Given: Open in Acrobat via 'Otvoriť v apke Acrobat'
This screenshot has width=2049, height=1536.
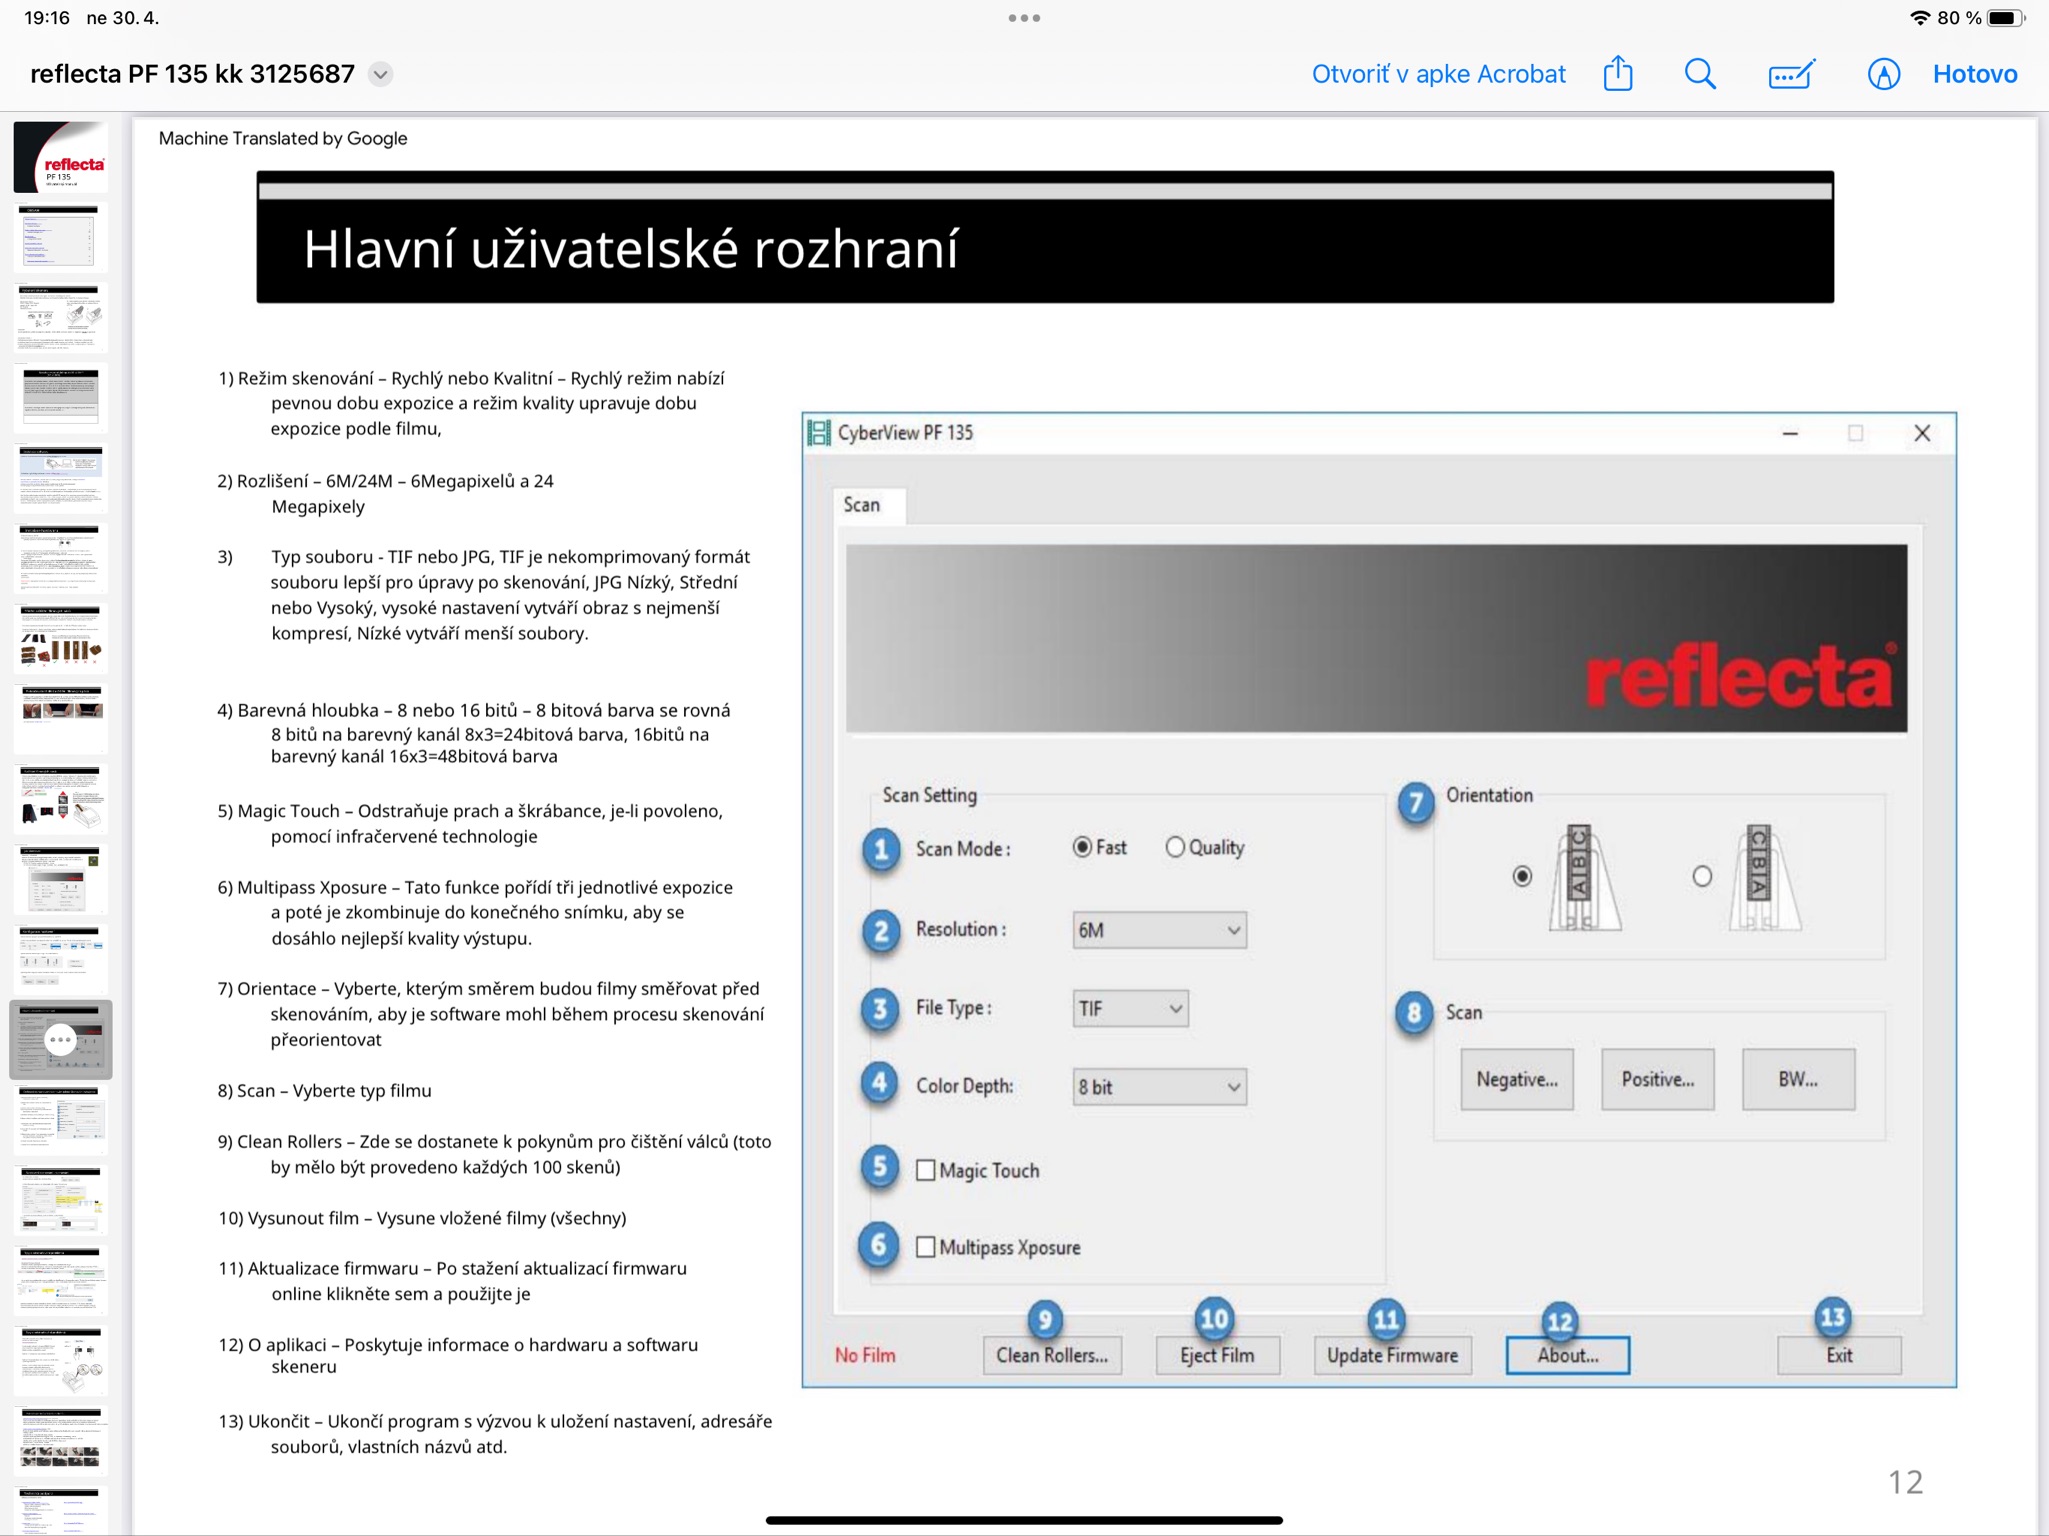Looking at the screenshot, I should (x=1438, y=74).
